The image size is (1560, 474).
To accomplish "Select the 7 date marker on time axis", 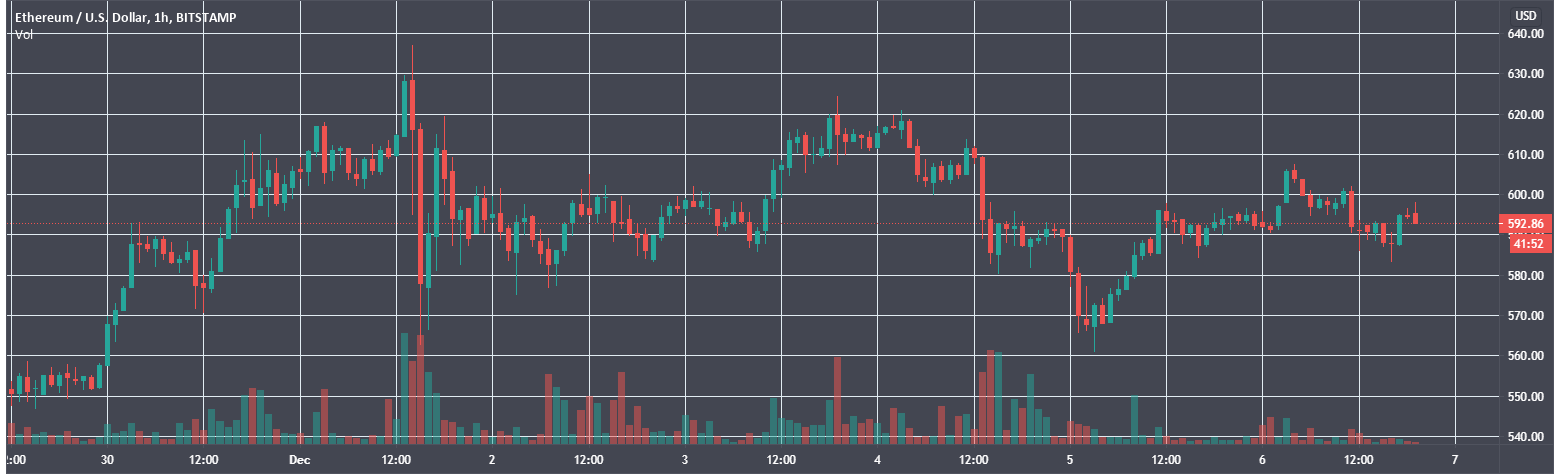I will (x=1454, y=460).
